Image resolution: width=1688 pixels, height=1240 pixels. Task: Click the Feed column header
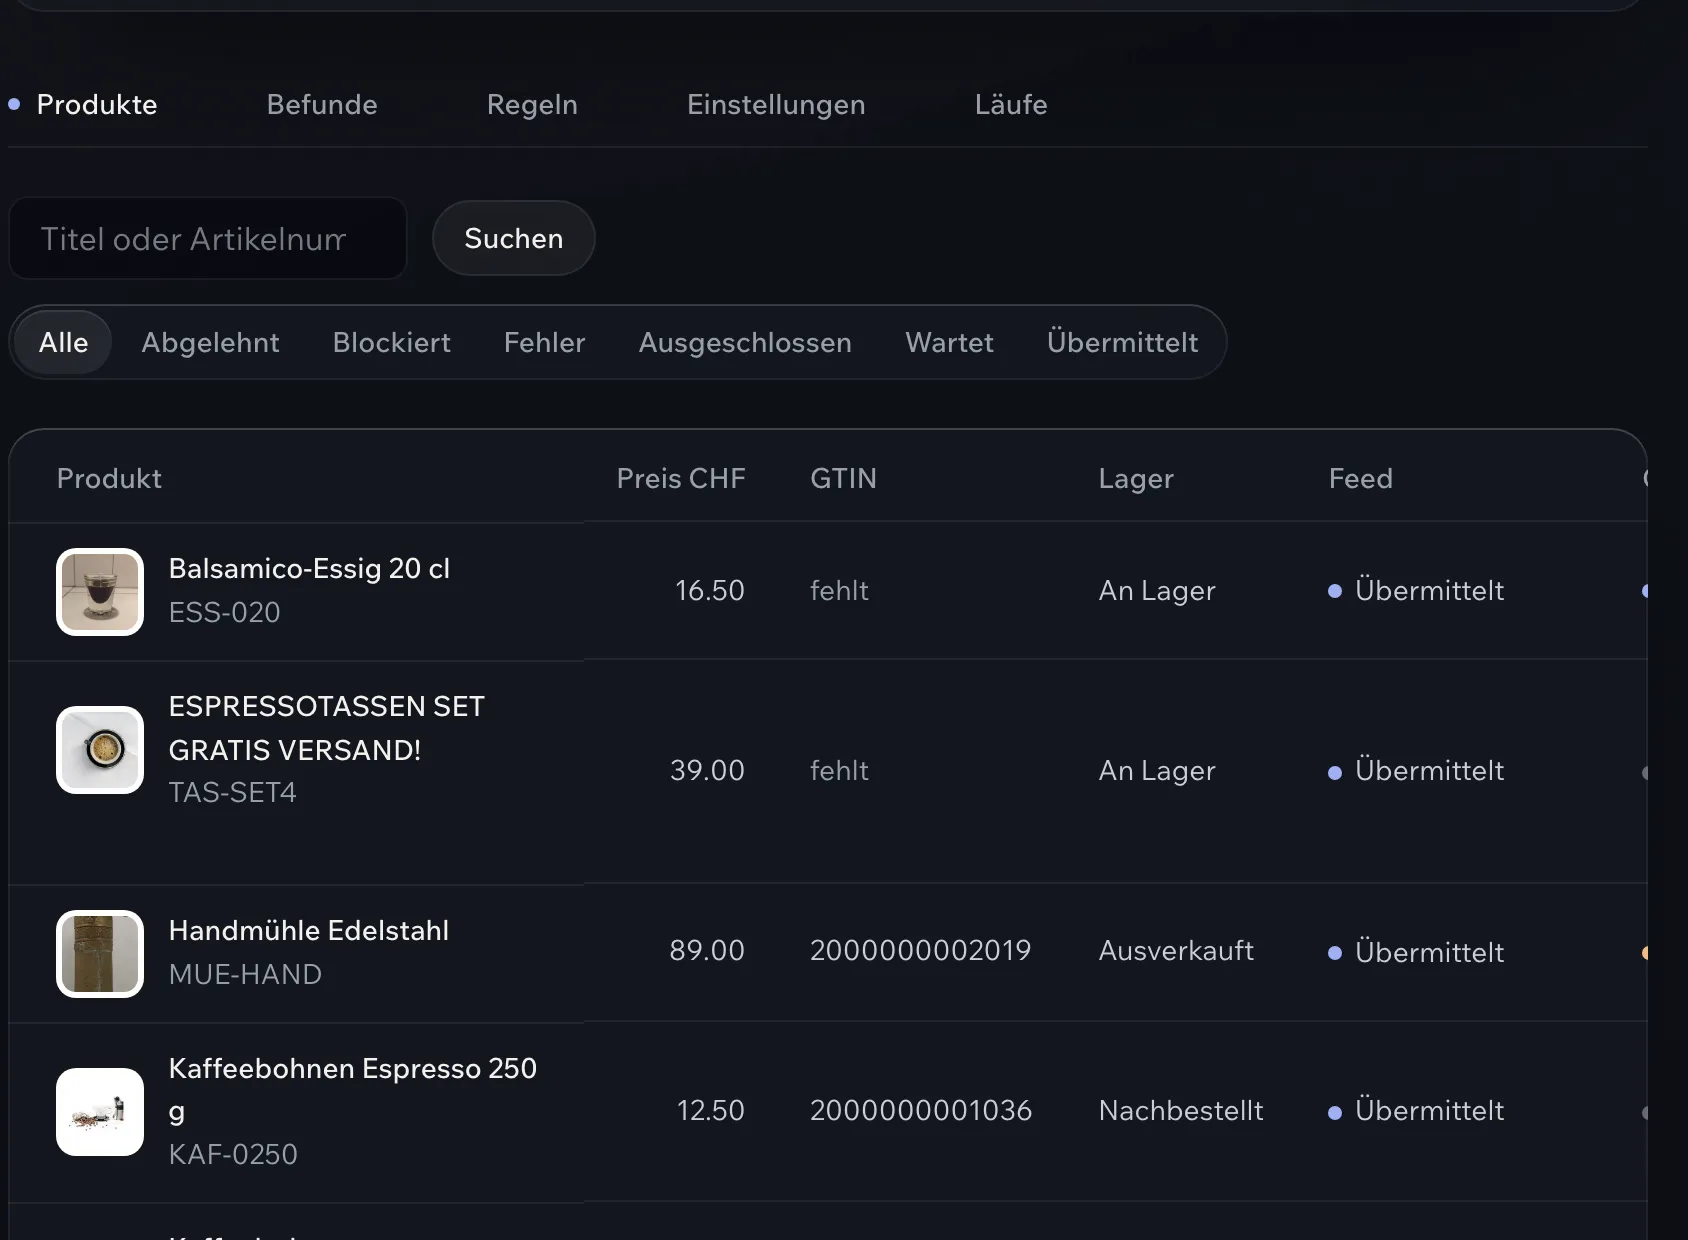tap(1360, 479)
